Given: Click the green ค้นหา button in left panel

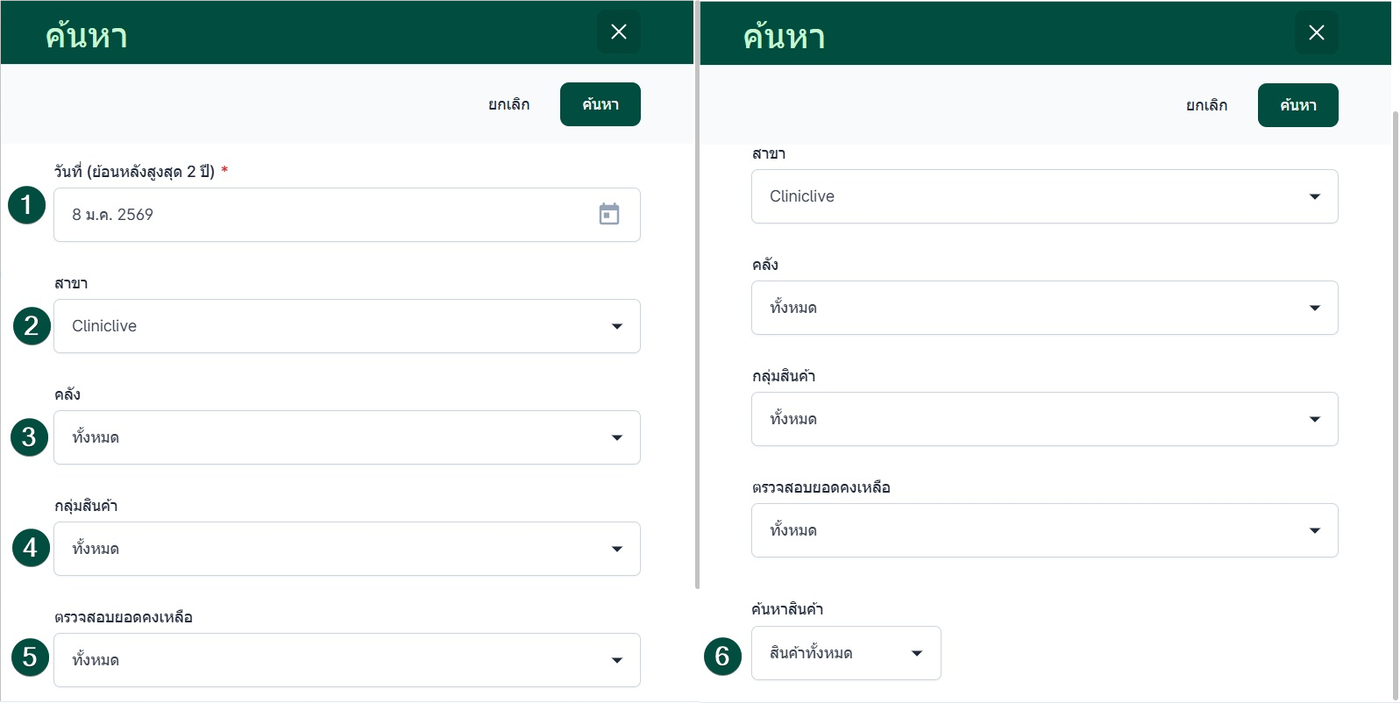Looking at the screenshot, I should [600, 104].
